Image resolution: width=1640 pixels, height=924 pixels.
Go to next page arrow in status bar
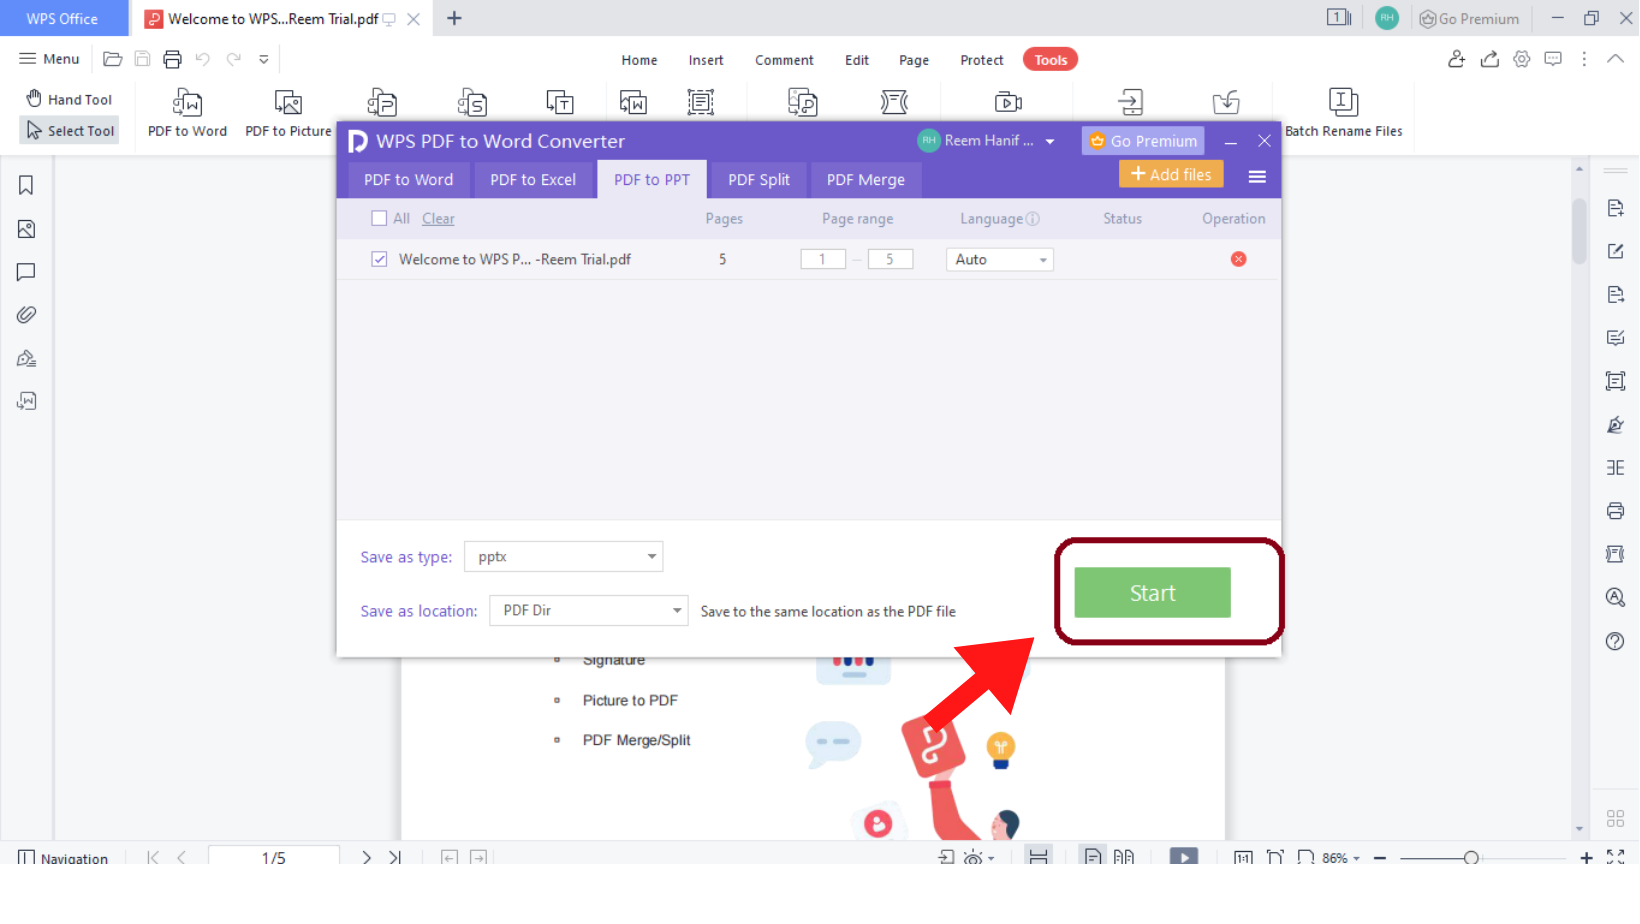click(x=366, y=857)
